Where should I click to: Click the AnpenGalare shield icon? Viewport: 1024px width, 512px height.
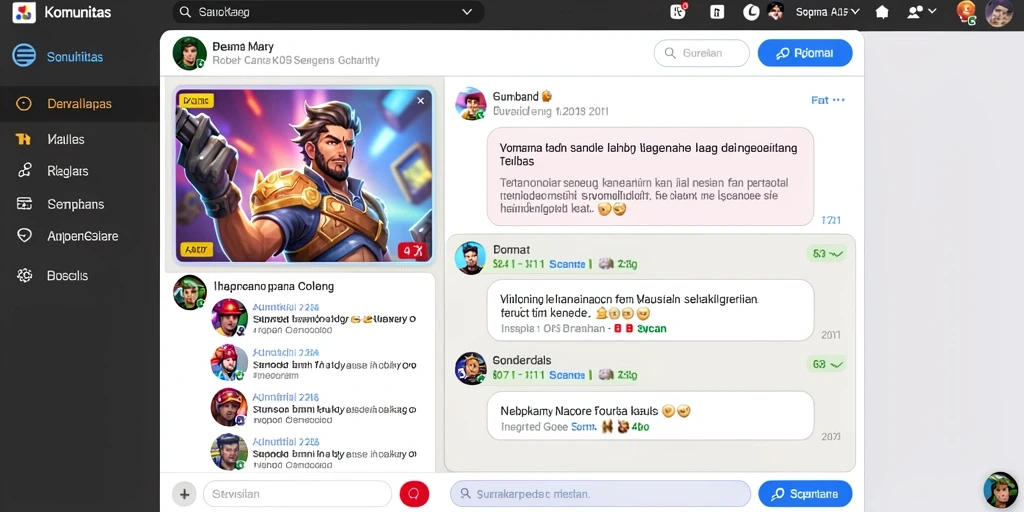tap(24, 236)
